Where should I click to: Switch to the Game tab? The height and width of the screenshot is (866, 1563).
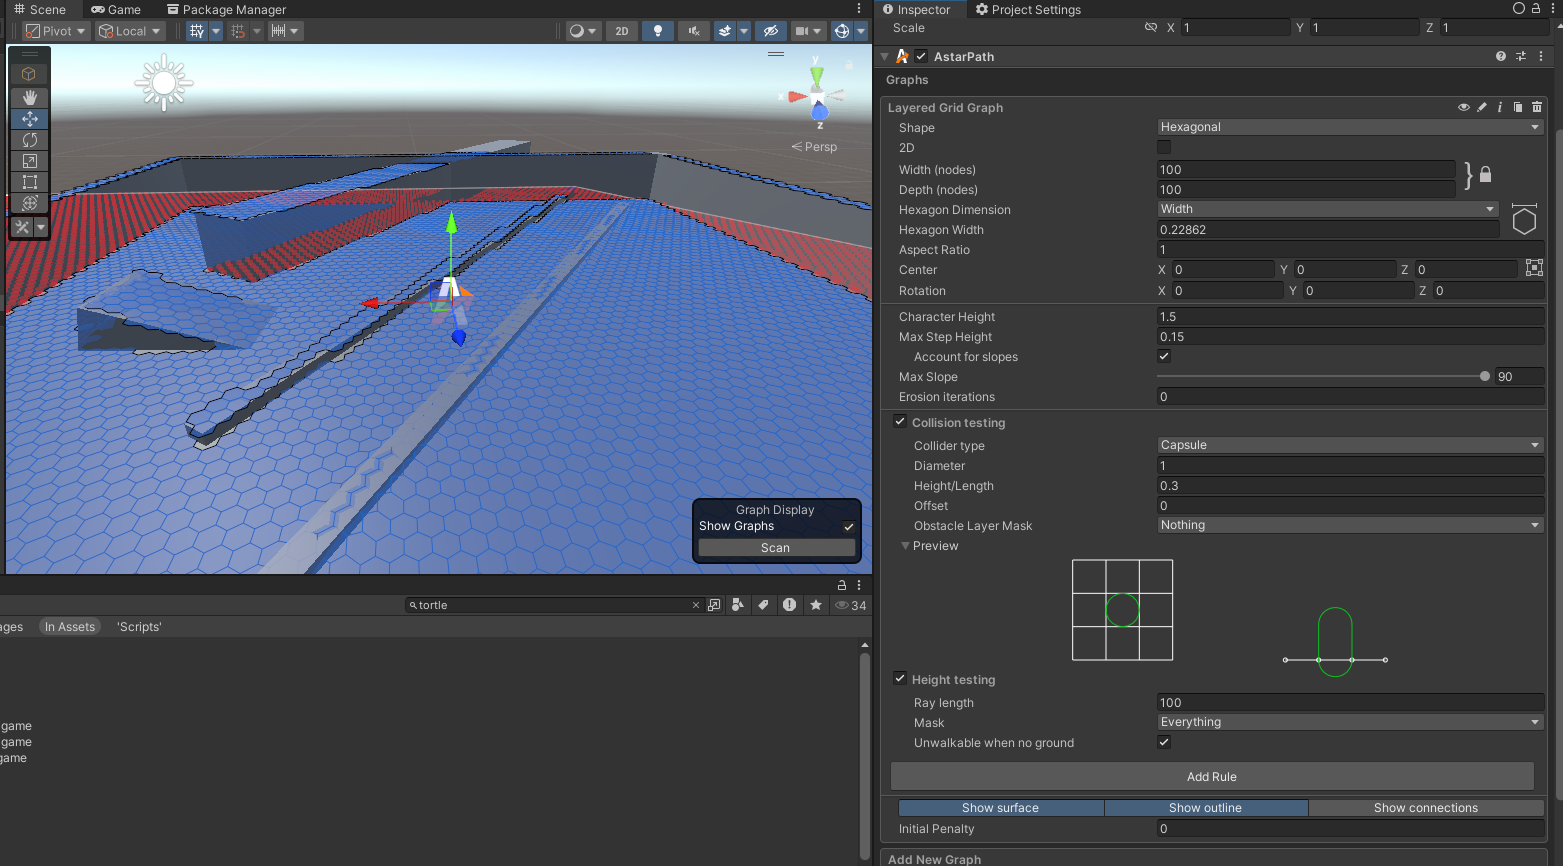(116, 9)
